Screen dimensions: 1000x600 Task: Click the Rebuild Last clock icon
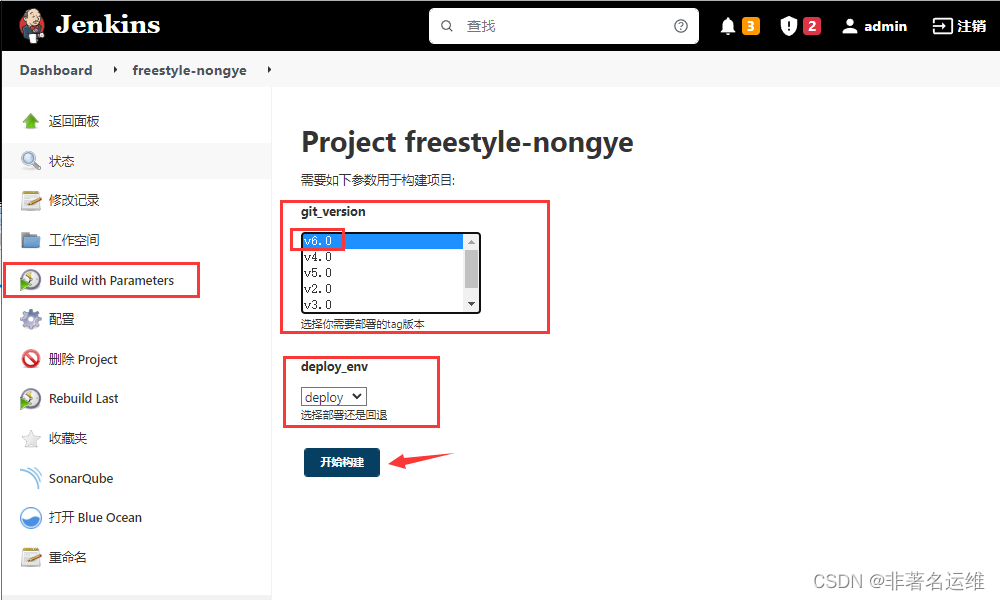30,399
